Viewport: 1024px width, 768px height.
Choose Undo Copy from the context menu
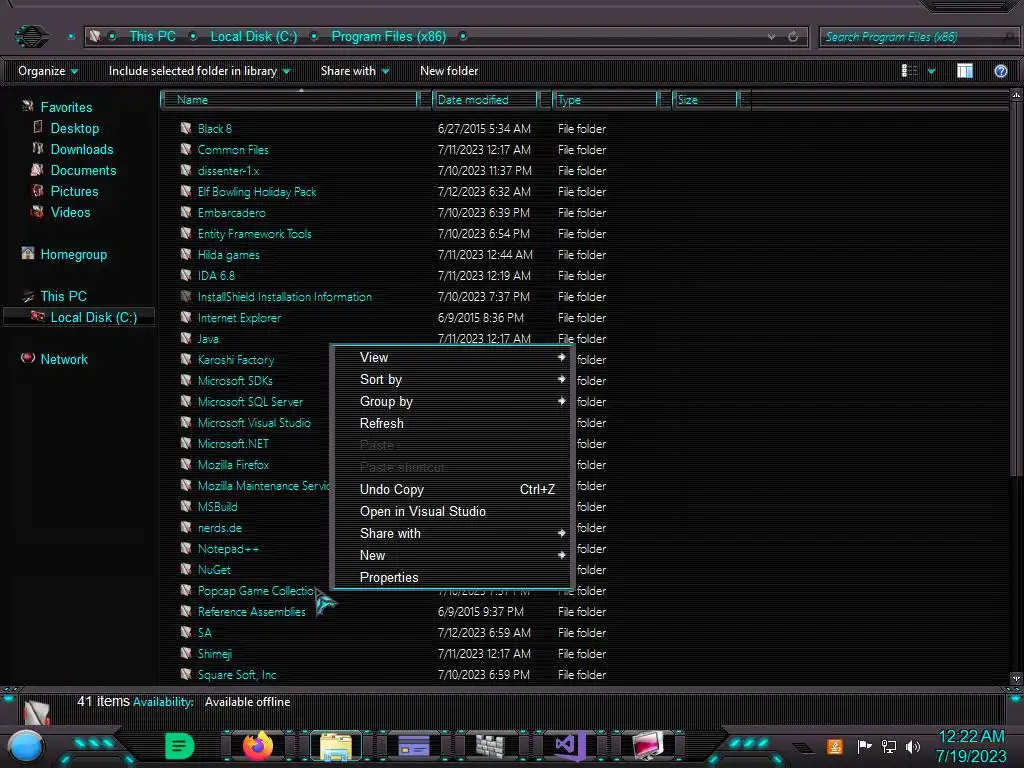click(x=452, y=489)
